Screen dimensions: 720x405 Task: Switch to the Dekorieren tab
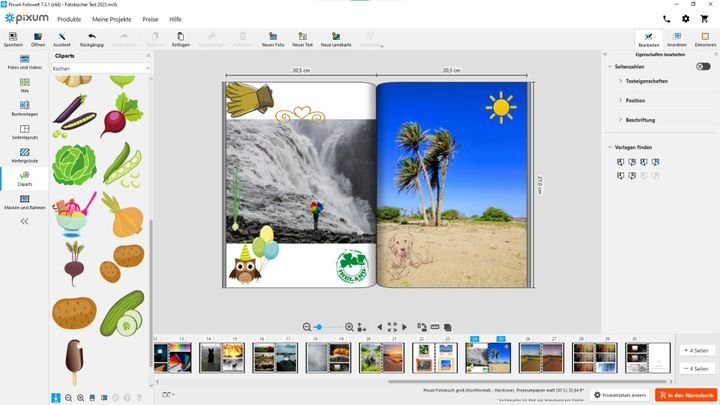tap(705, 39)
